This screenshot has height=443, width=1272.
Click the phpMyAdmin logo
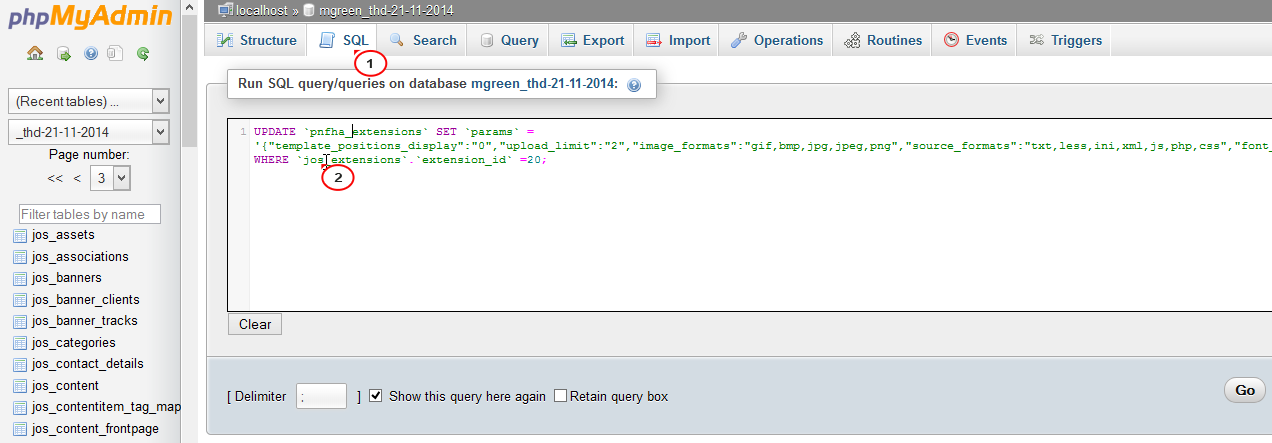coord(90,18)
